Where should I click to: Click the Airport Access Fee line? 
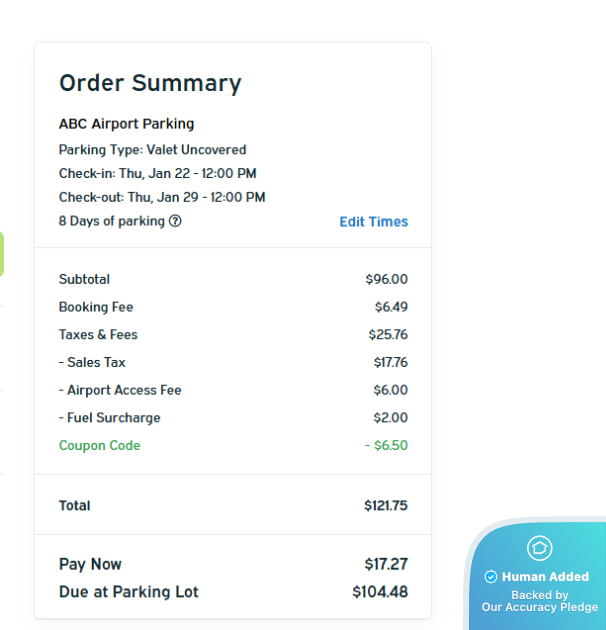(x=120, y=390)
